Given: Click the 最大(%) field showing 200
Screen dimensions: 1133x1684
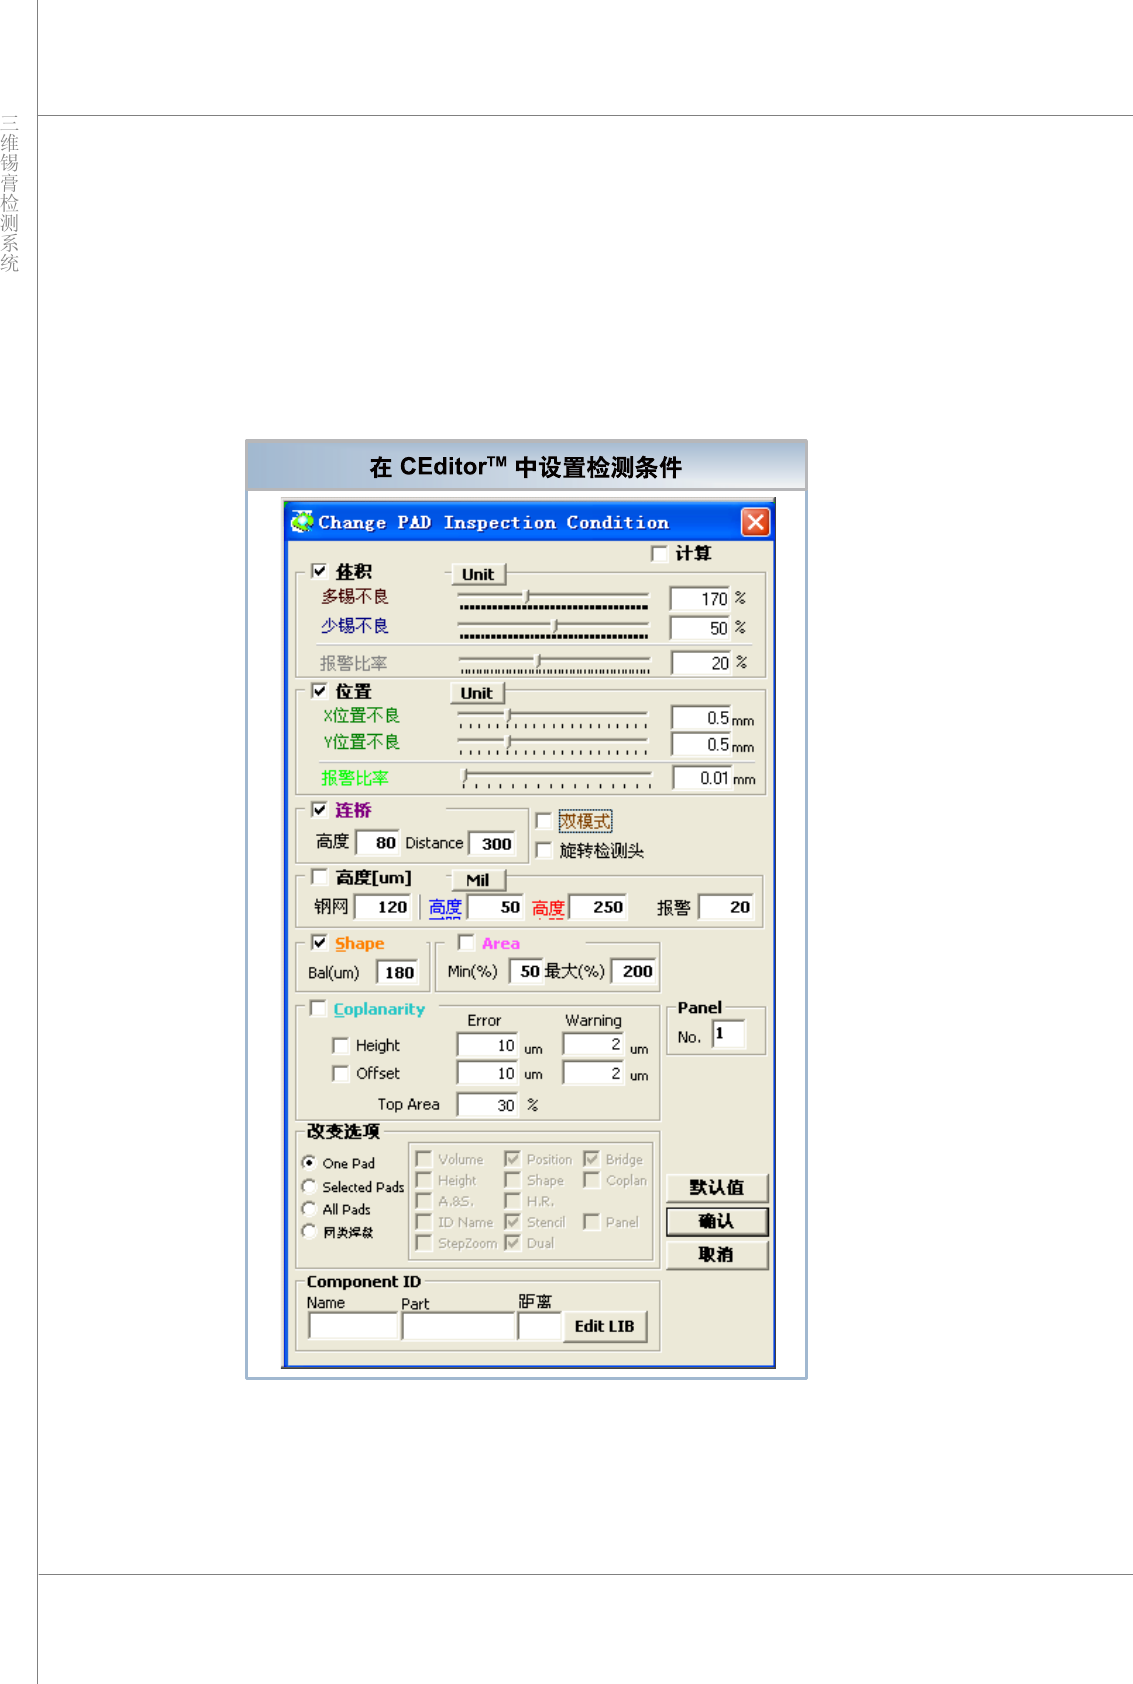Looking at the screenshot, I should [634, 971].
